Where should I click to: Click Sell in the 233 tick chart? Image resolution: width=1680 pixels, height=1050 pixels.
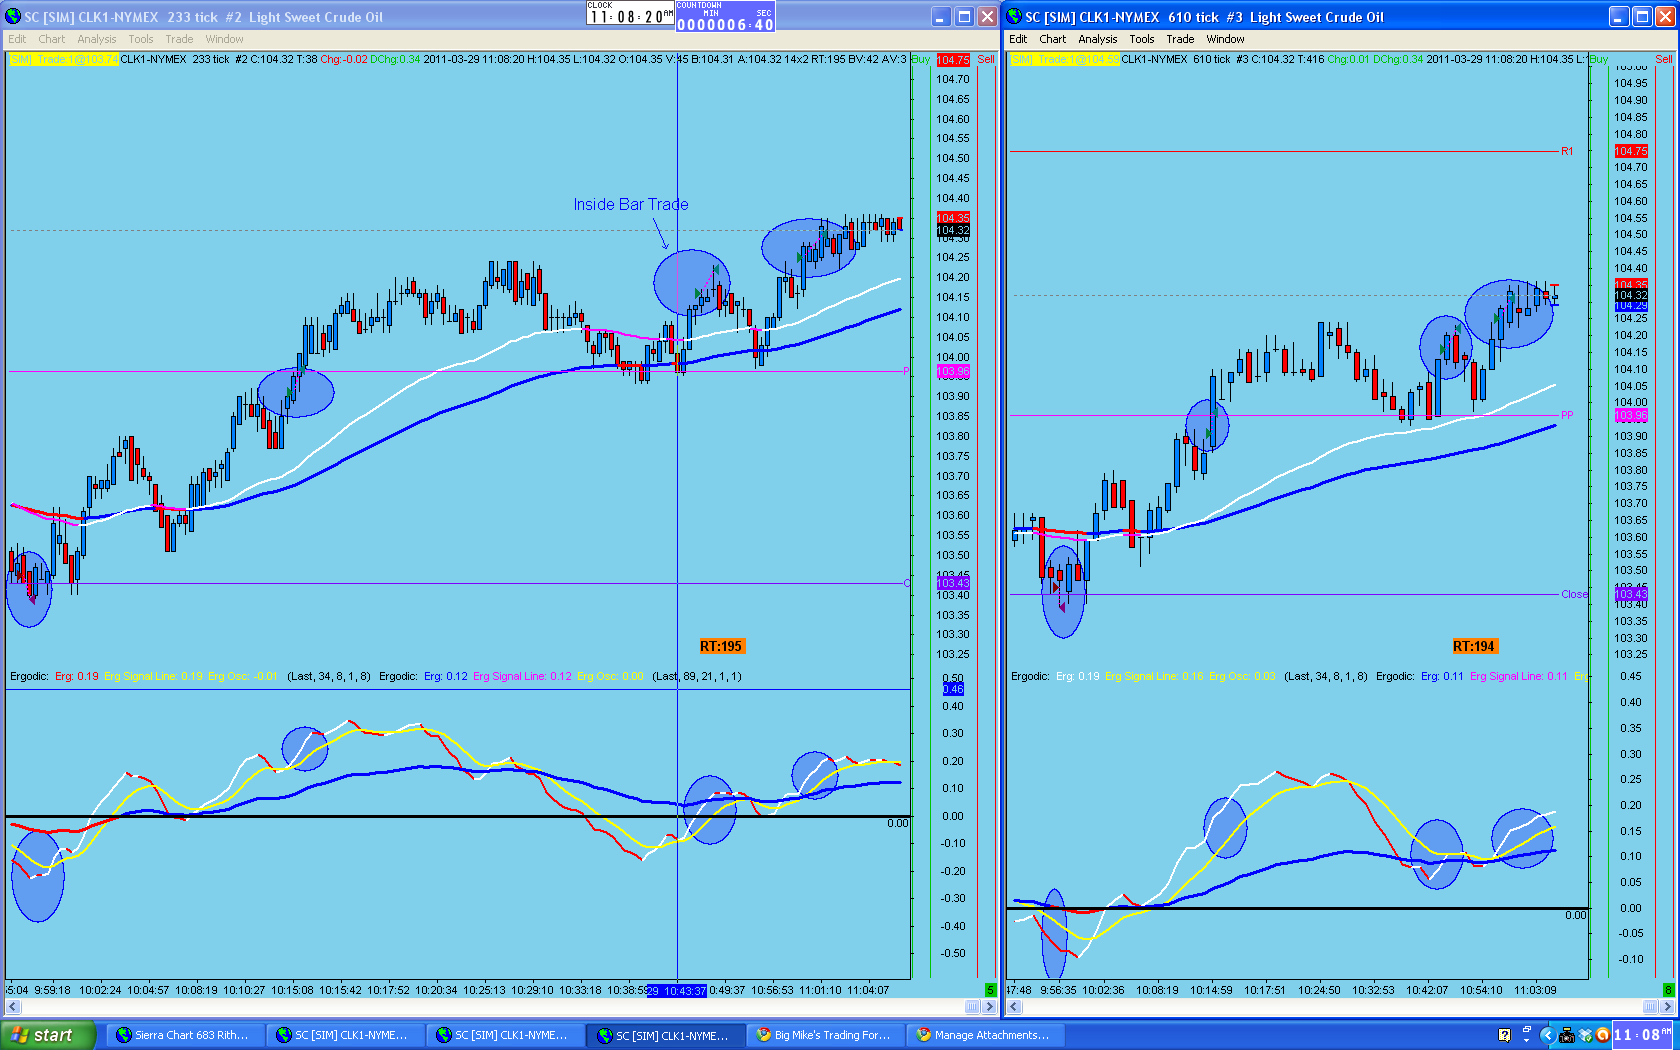(986, 59)
